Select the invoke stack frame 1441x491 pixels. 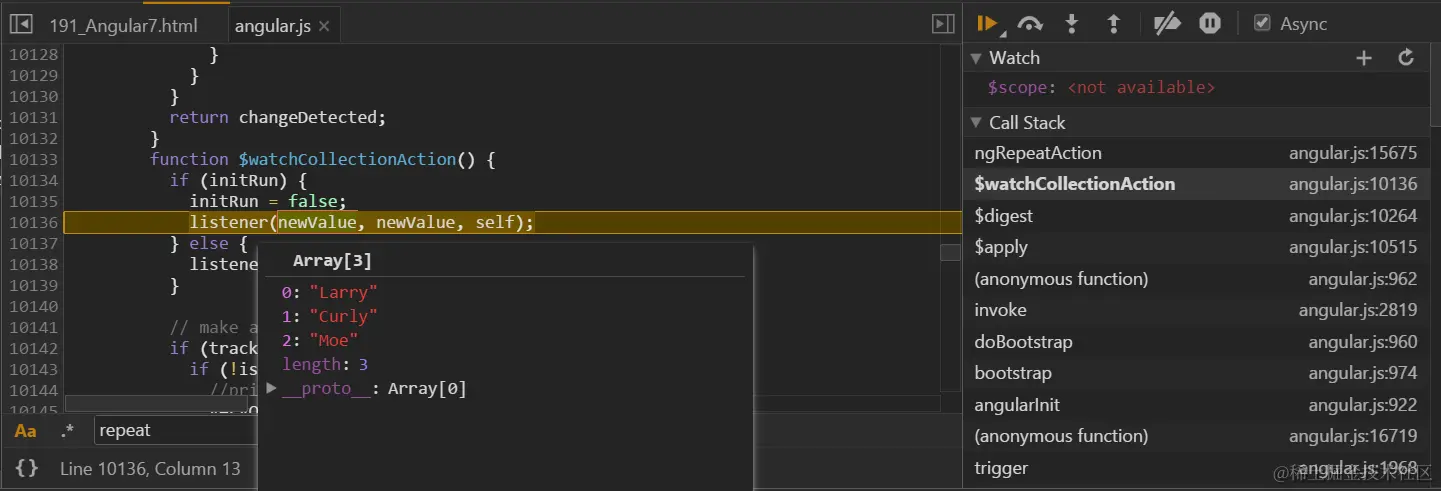tap(1196, 310)
